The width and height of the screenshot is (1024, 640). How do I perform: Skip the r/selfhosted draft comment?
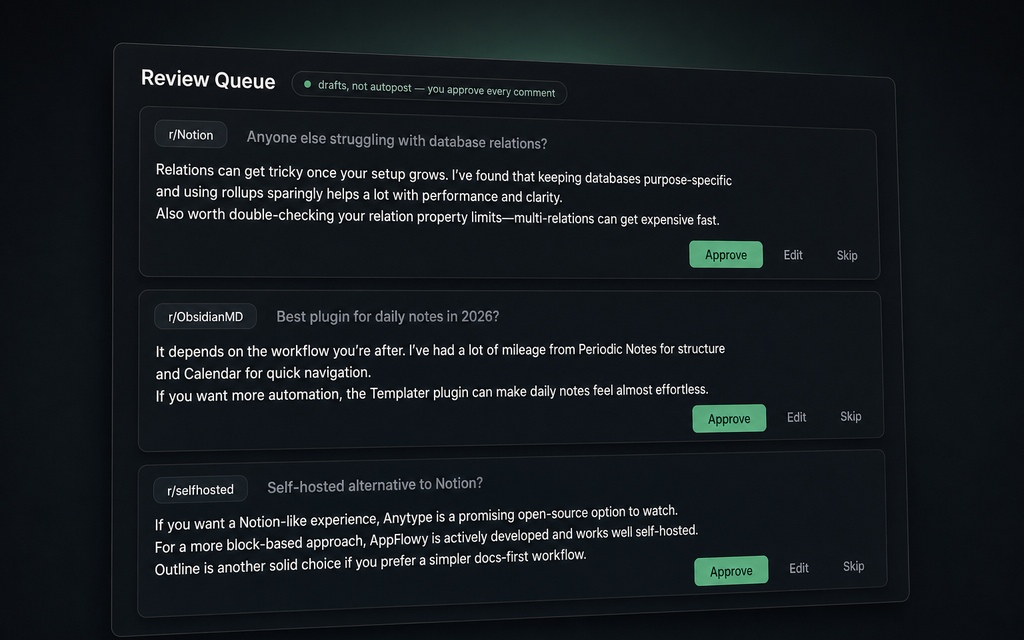(853, 566)
